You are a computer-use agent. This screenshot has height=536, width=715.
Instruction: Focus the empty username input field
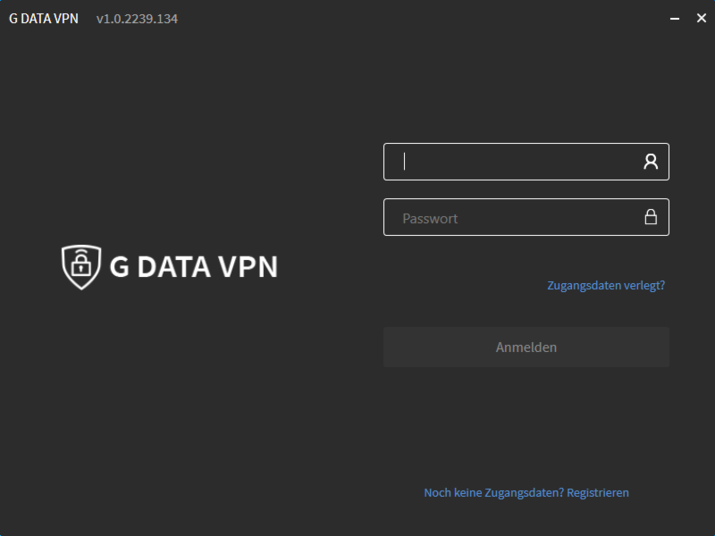tap(526, 162)
